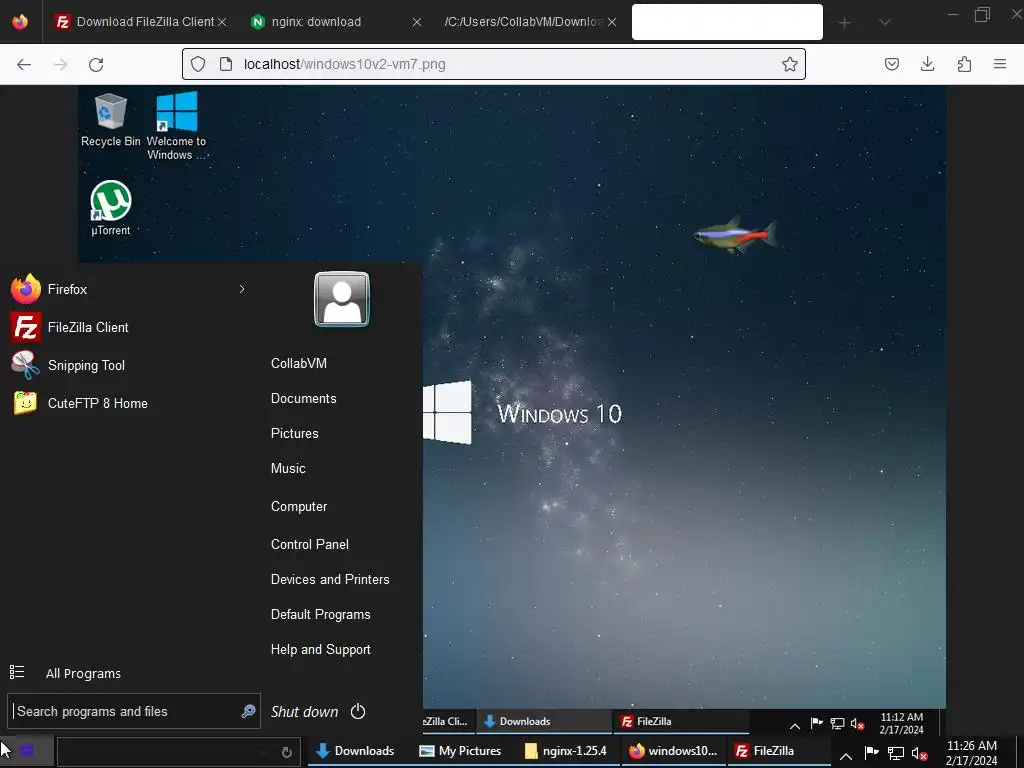Show hidden tray icons on bottom taskbar
This screenshot has height=768, width=1024.
coord(846,755)
